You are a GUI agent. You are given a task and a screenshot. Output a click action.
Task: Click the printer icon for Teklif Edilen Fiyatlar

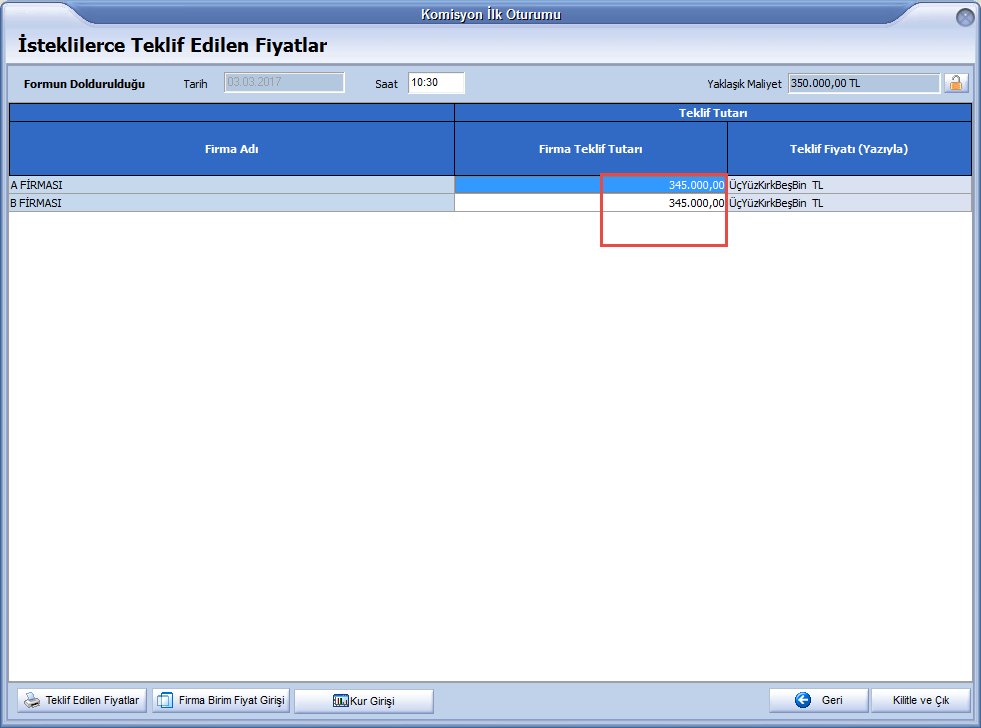[32, 700]
